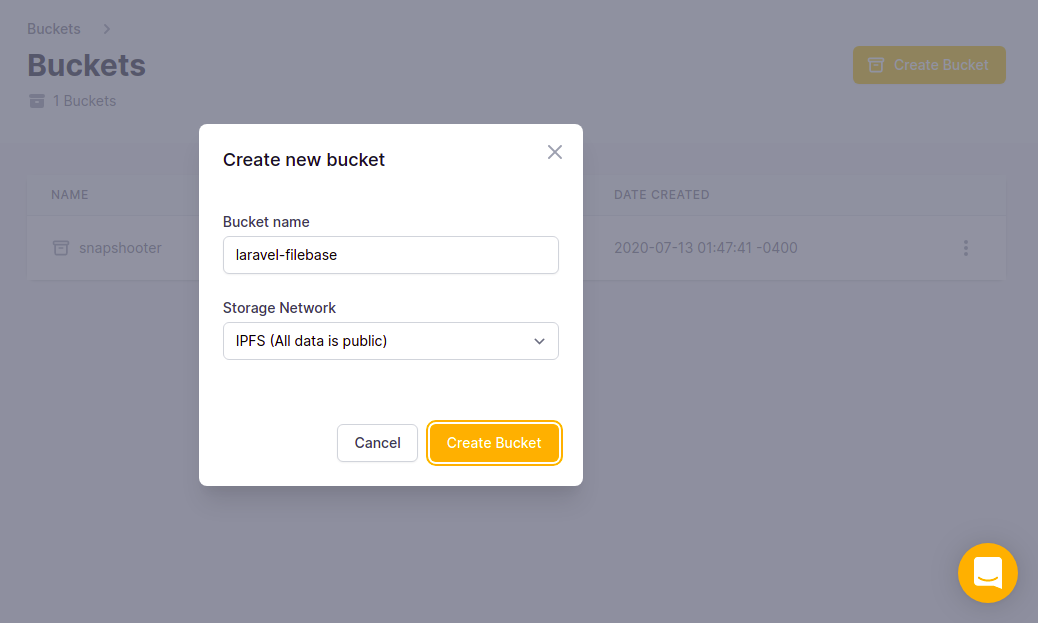Click the snapshooter bucket icon
The width and height of the screenshot is (1038, 623).
tap(61, 248)
